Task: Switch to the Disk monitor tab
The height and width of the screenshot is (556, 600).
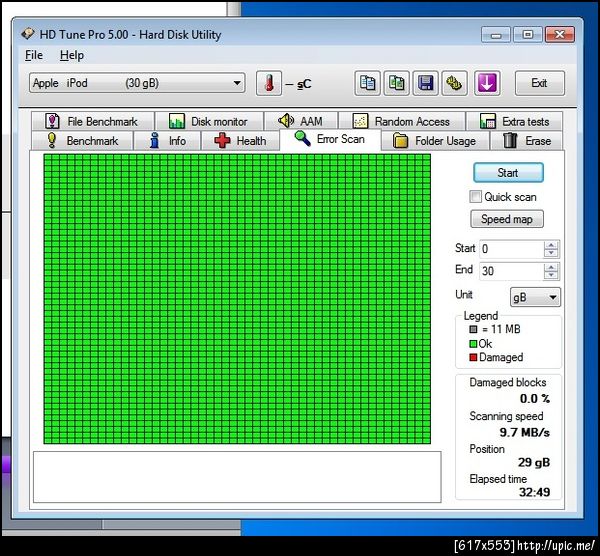Action: (x=209, y=121)
